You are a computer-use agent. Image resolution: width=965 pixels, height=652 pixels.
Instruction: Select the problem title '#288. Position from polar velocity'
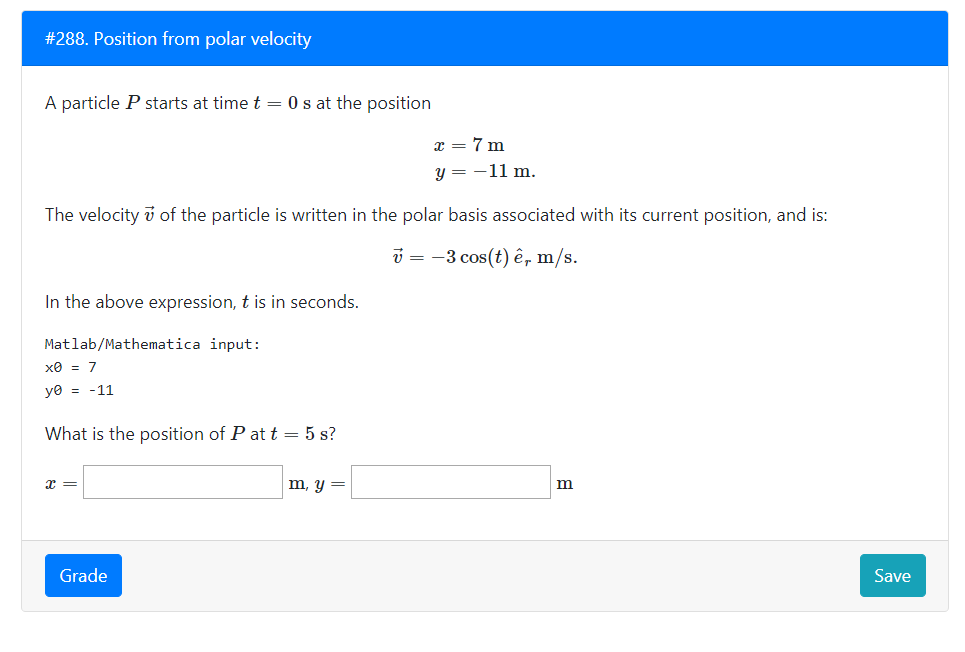(x=176, y=39)
